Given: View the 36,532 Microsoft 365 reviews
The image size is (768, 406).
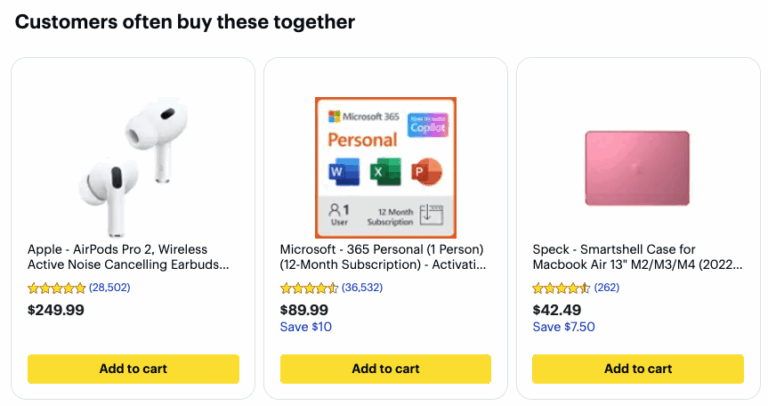Looking at the screenshot, I should pyautogui.click(x=363, y=288).
